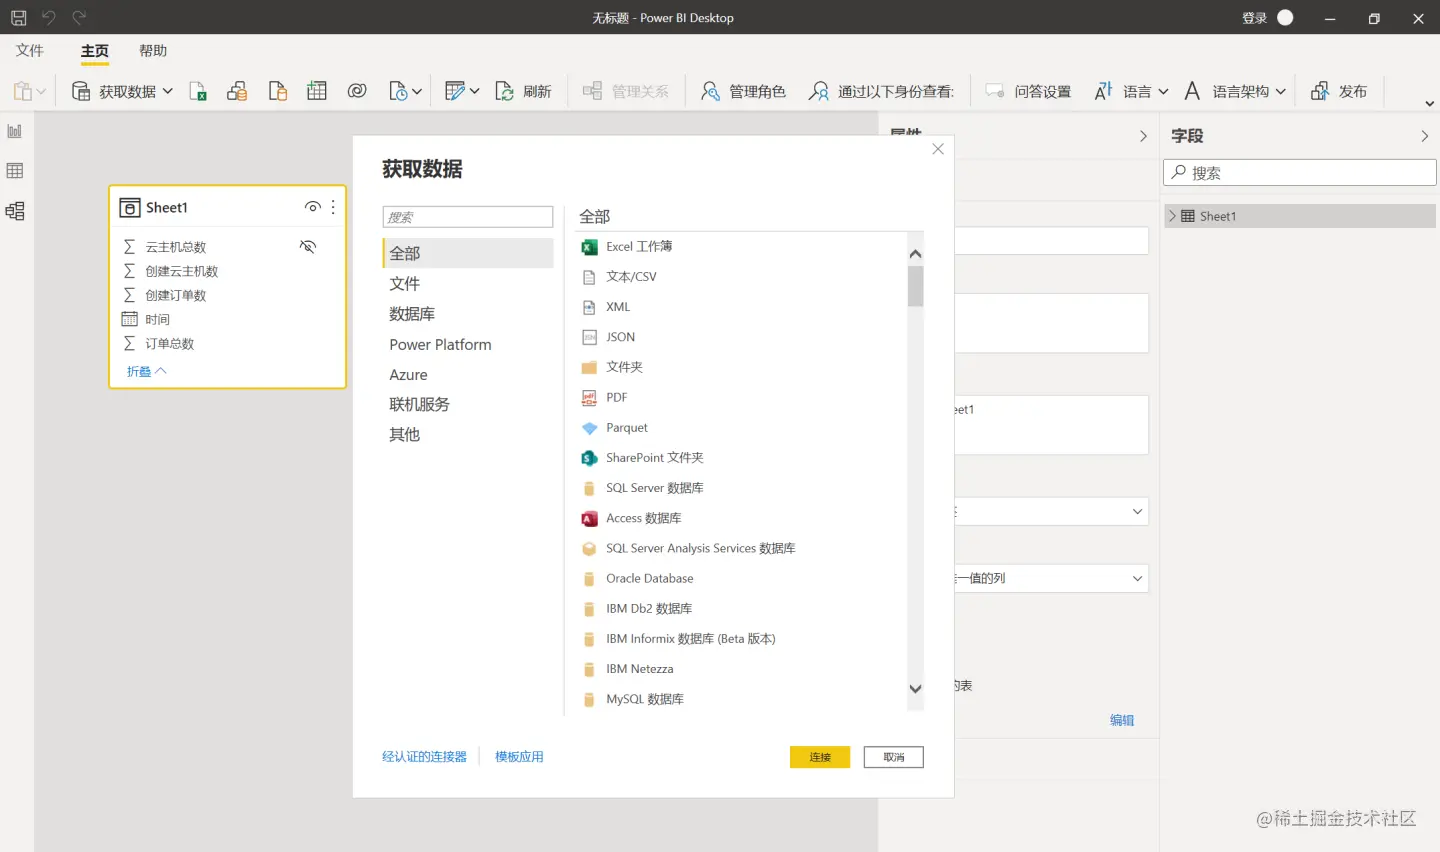Click the 取消 button
The height and width of the screenshot is (852, 1440).
[x=894, y=757]
